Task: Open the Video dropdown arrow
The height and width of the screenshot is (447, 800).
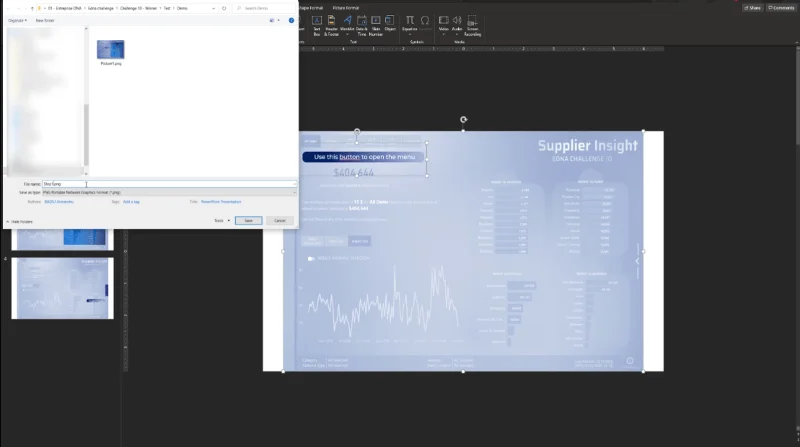Action: coord(443,34)
